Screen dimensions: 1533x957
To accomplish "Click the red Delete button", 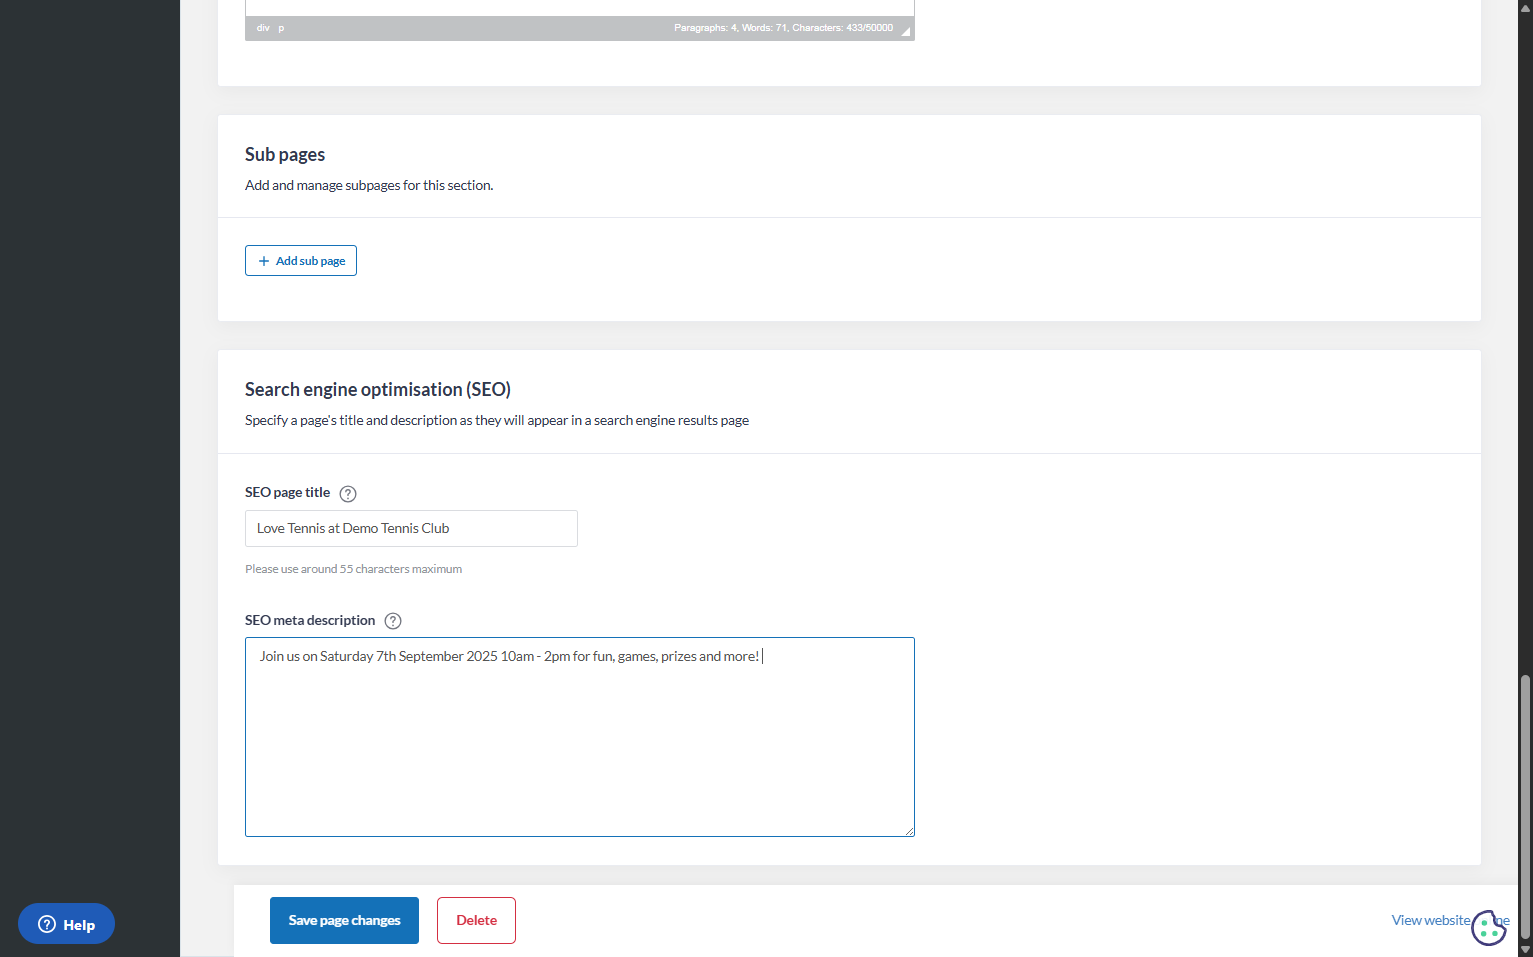I will click(x=476, y=920).
